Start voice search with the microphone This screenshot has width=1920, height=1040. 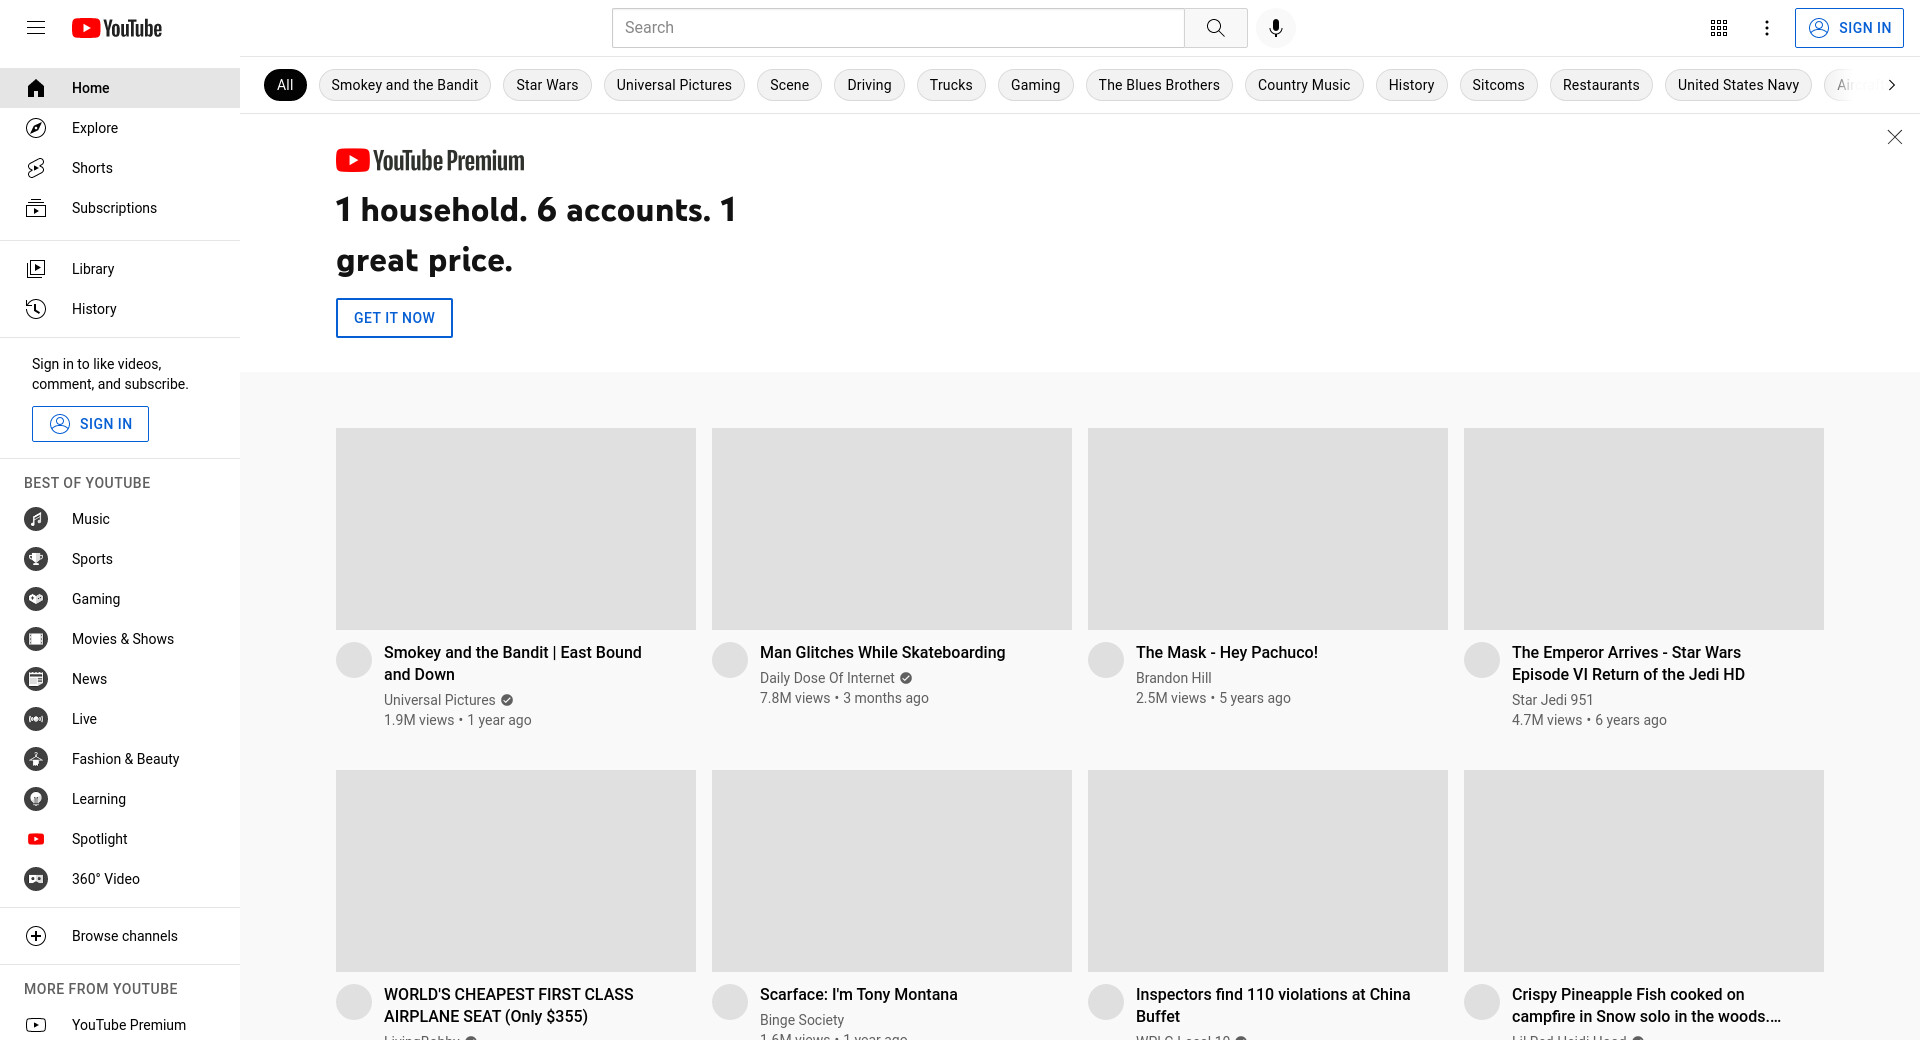1275,28
